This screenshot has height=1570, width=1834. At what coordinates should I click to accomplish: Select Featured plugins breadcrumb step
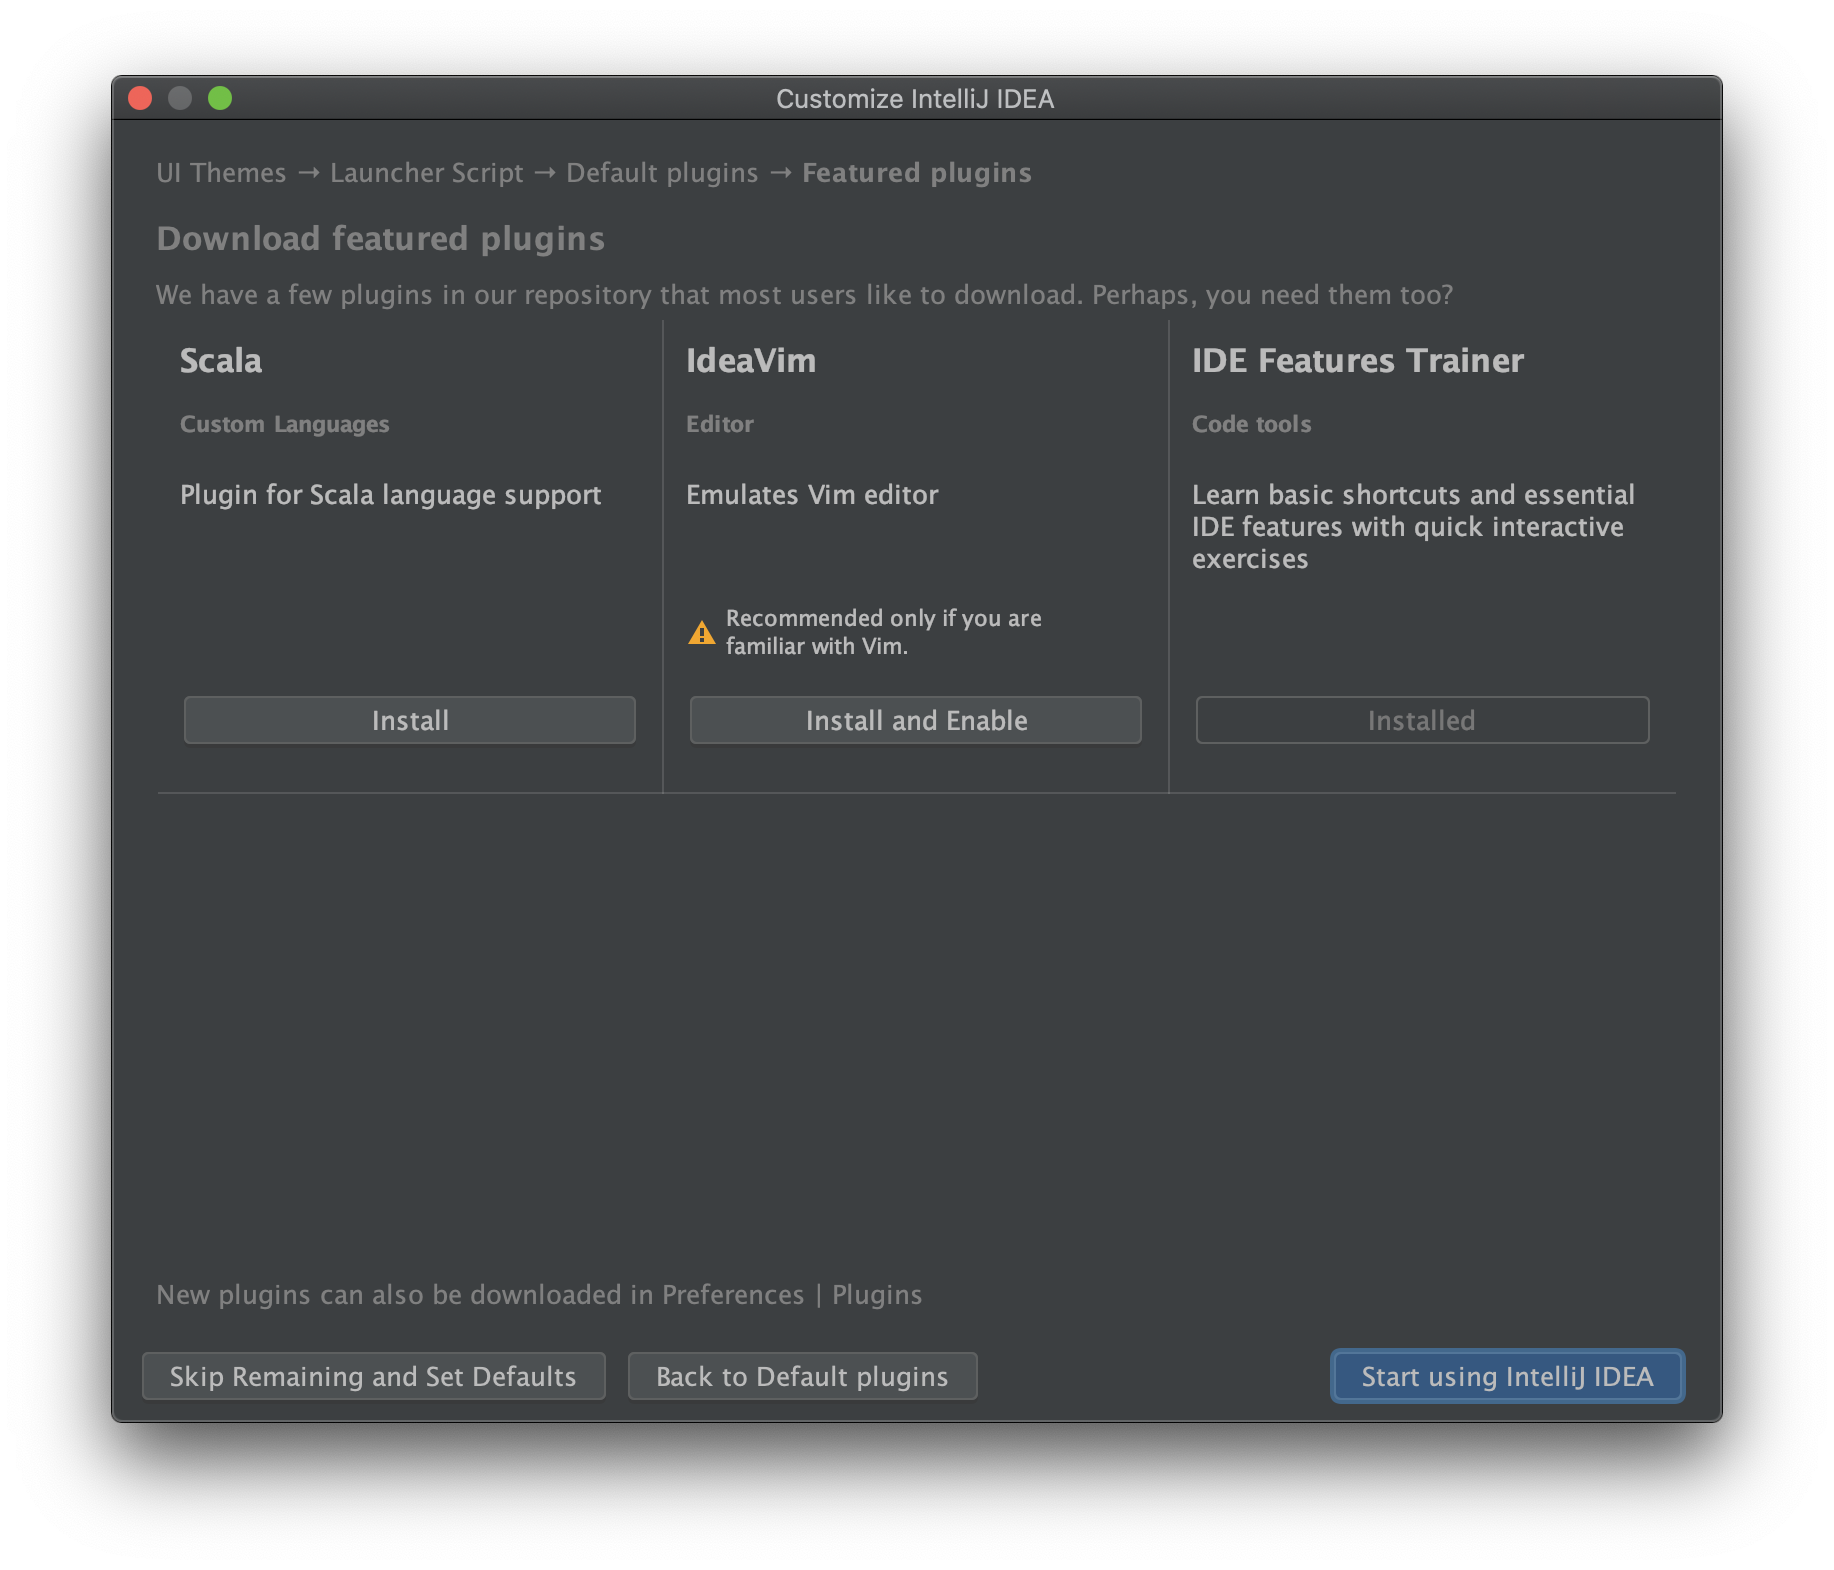(x=916, y=173)
